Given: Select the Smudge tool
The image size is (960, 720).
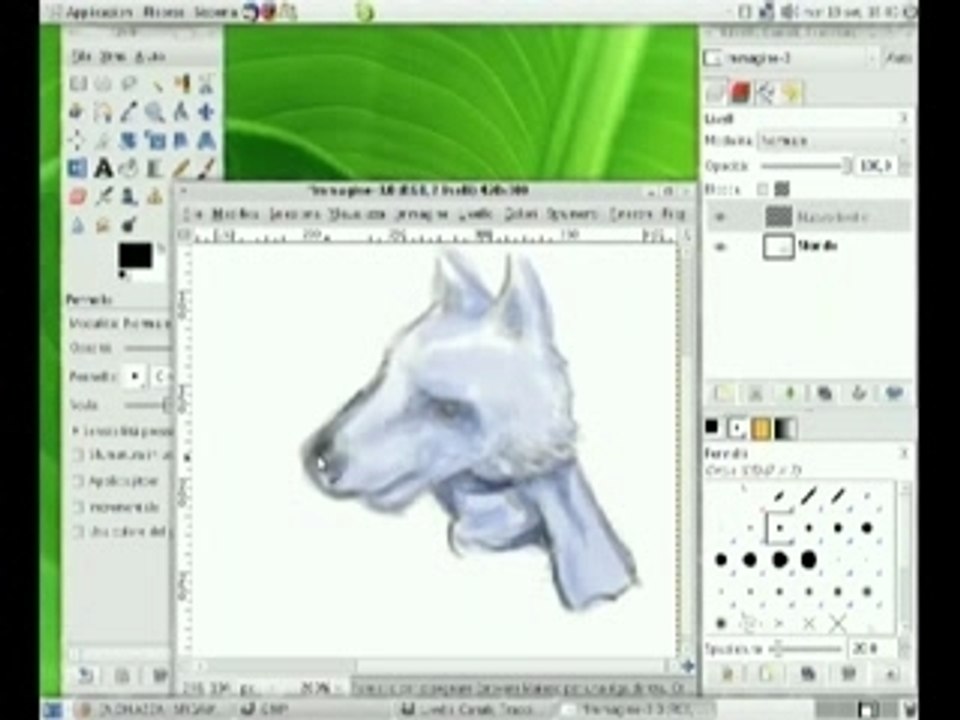Looking at the screenshot, I should 103,225.
